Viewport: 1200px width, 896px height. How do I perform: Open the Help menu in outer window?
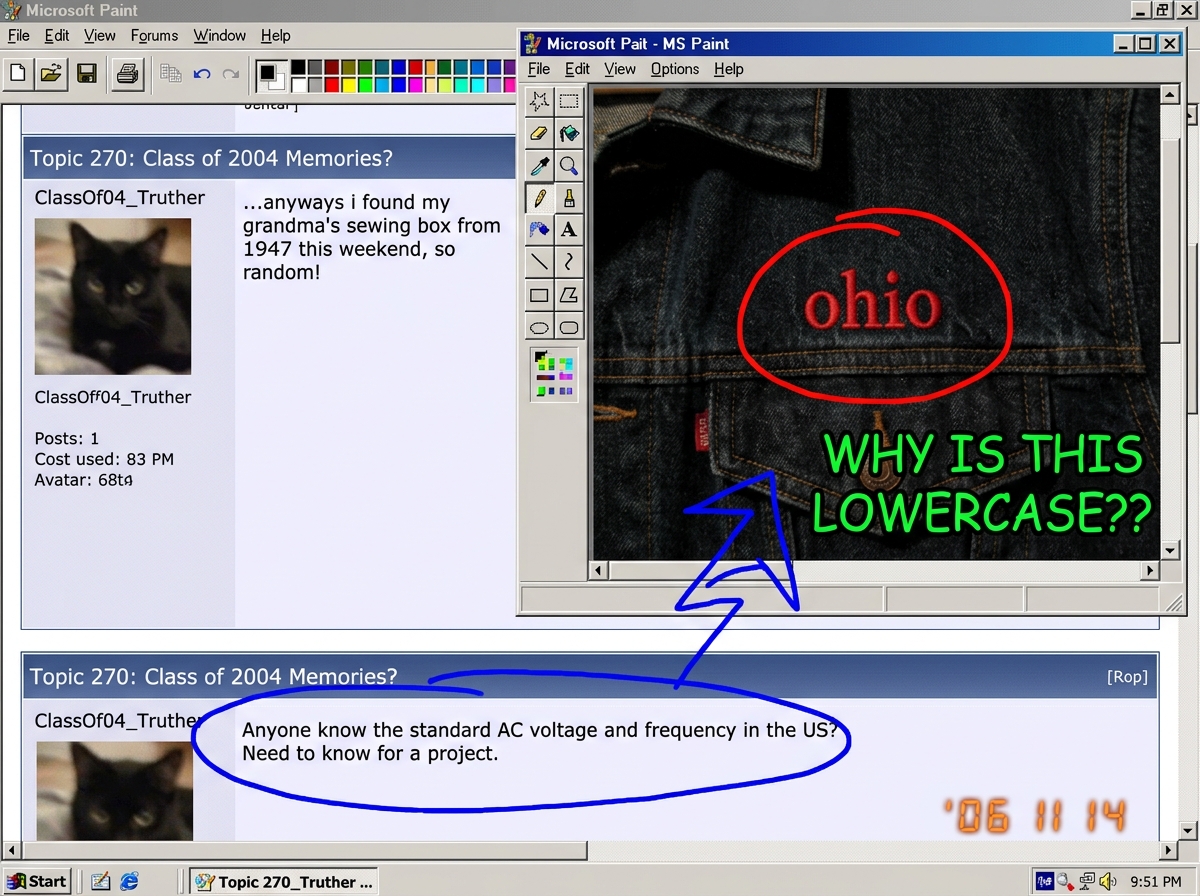(275, 35)
